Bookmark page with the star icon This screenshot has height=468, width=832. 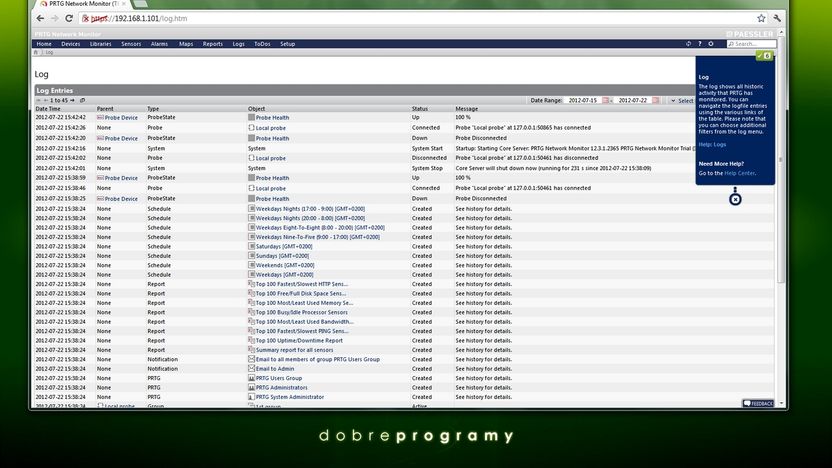click(x=761, y=18)
